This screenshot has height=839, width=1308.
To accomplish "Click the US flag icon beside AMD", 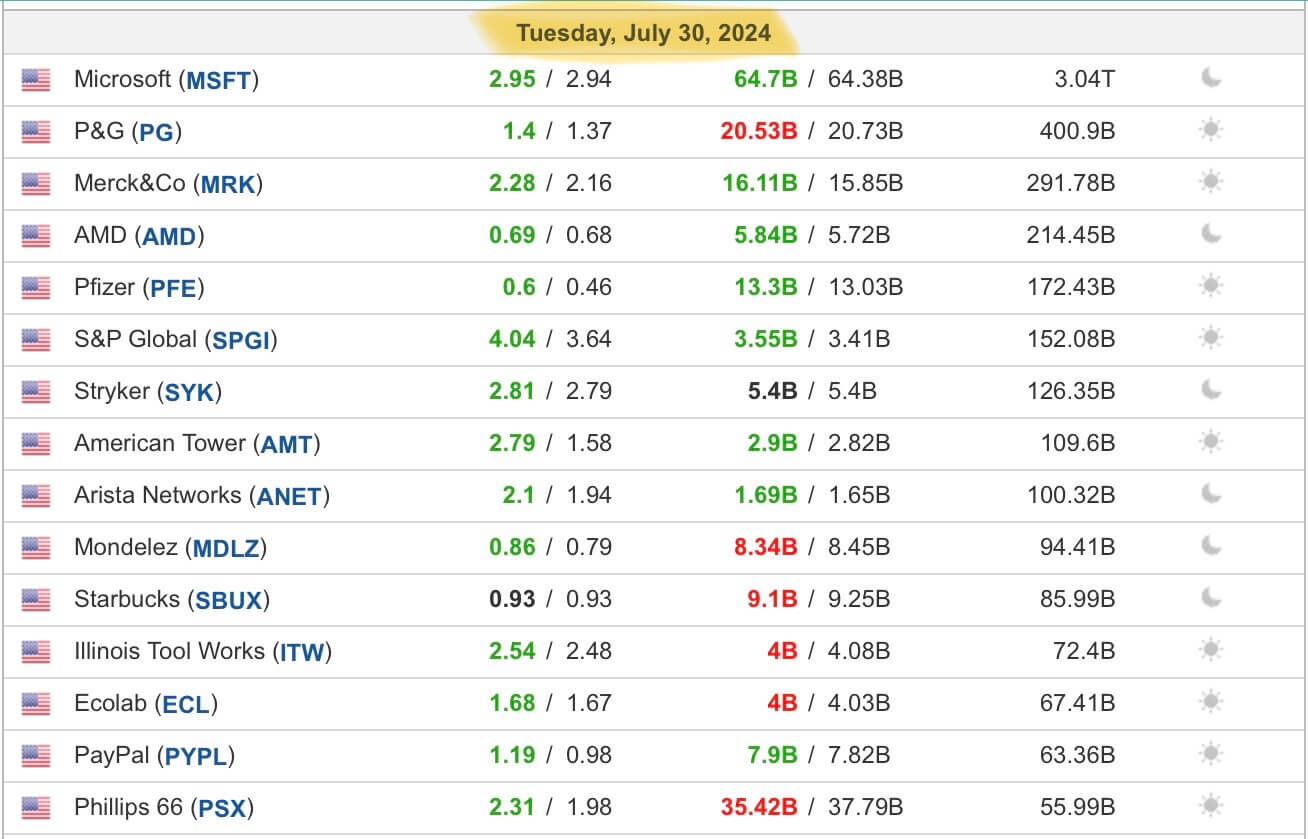I will [36, 236].
